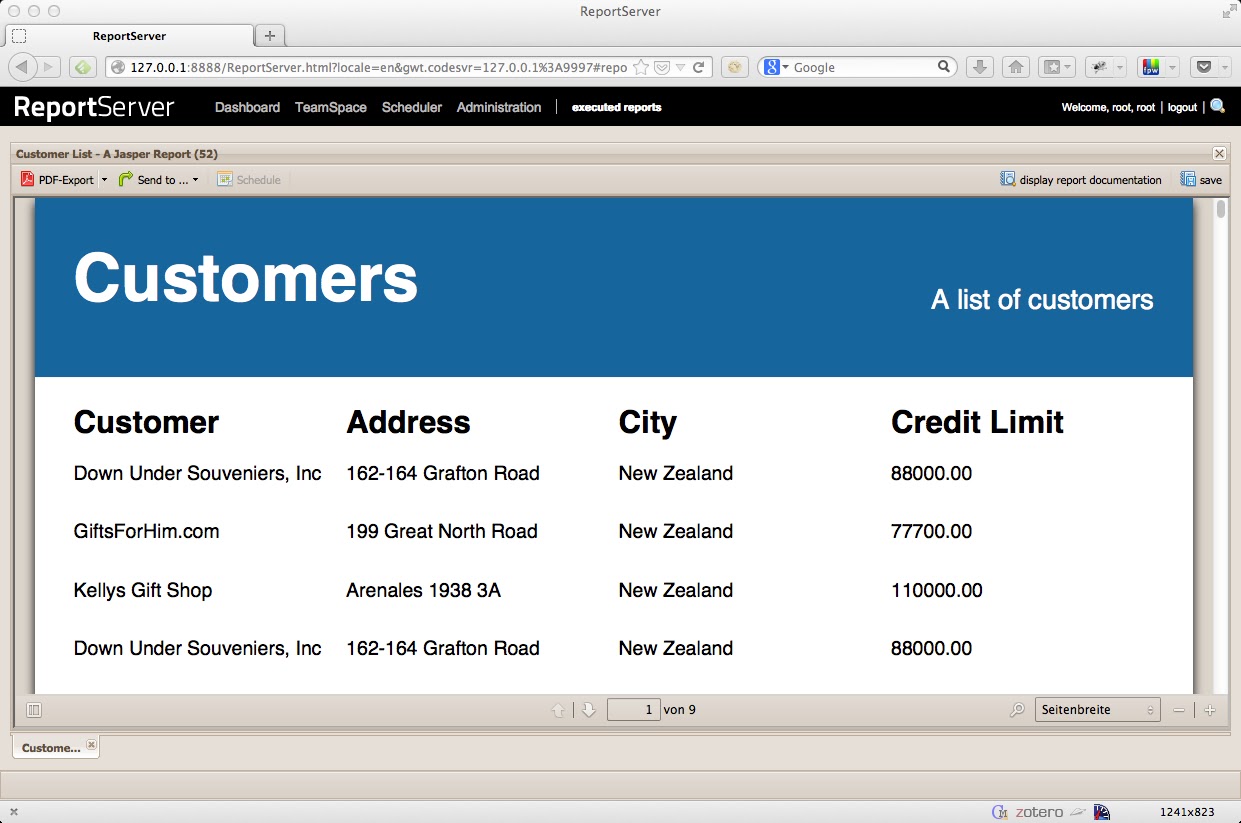The image size is (1241, 823).
Task: Open the Dashboard menu item
Action: 247,107
